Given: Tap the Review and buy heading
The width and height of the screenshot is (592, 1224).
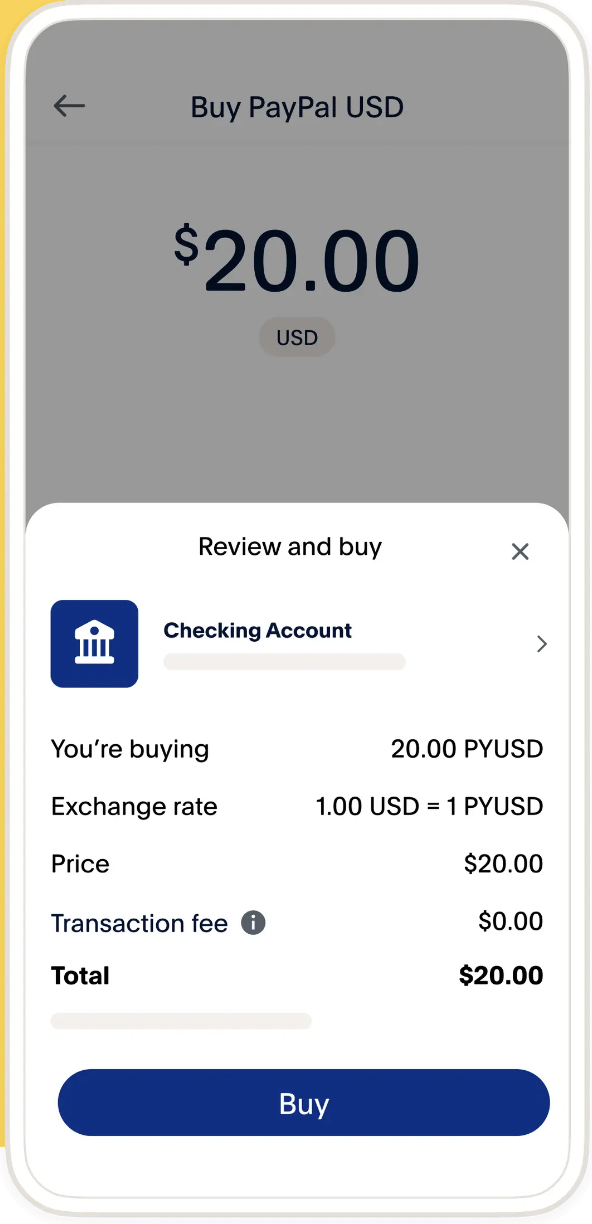Looking at the screenshot, I should tap(290, 547).
